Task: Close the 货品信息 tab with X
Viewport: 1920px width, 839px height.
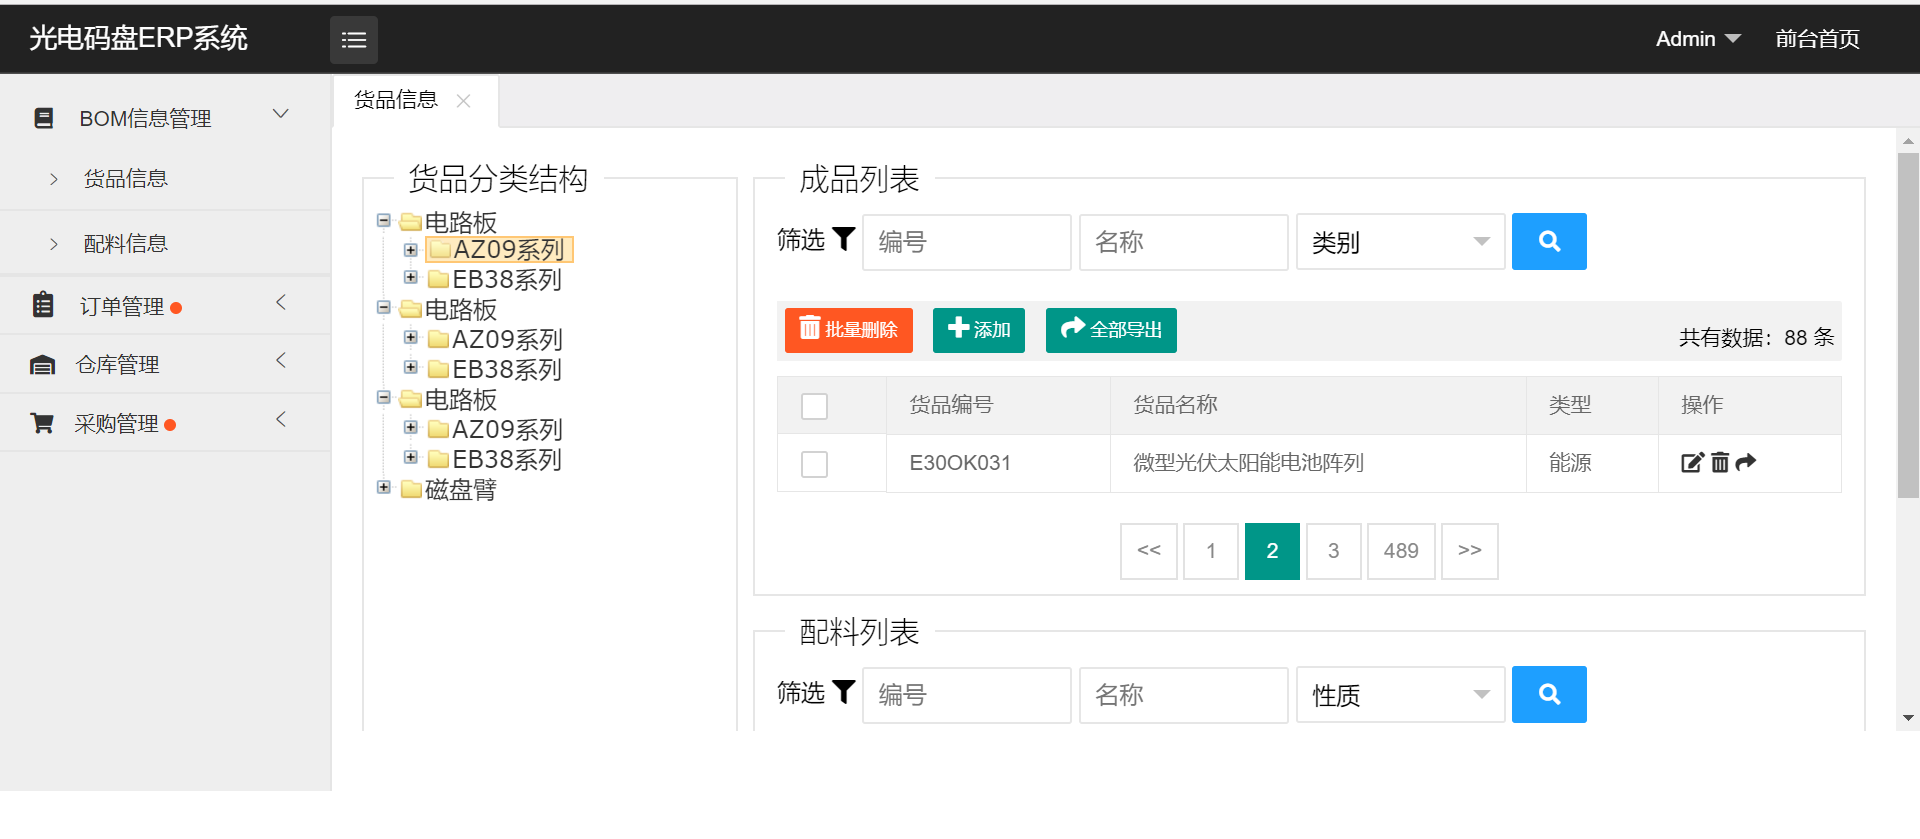Action: coord(463,100)
